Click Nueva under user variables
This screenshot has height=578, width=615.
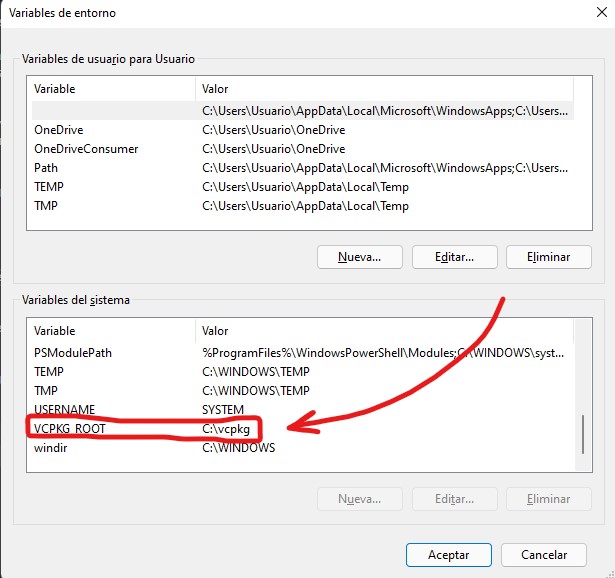[360, 257]
